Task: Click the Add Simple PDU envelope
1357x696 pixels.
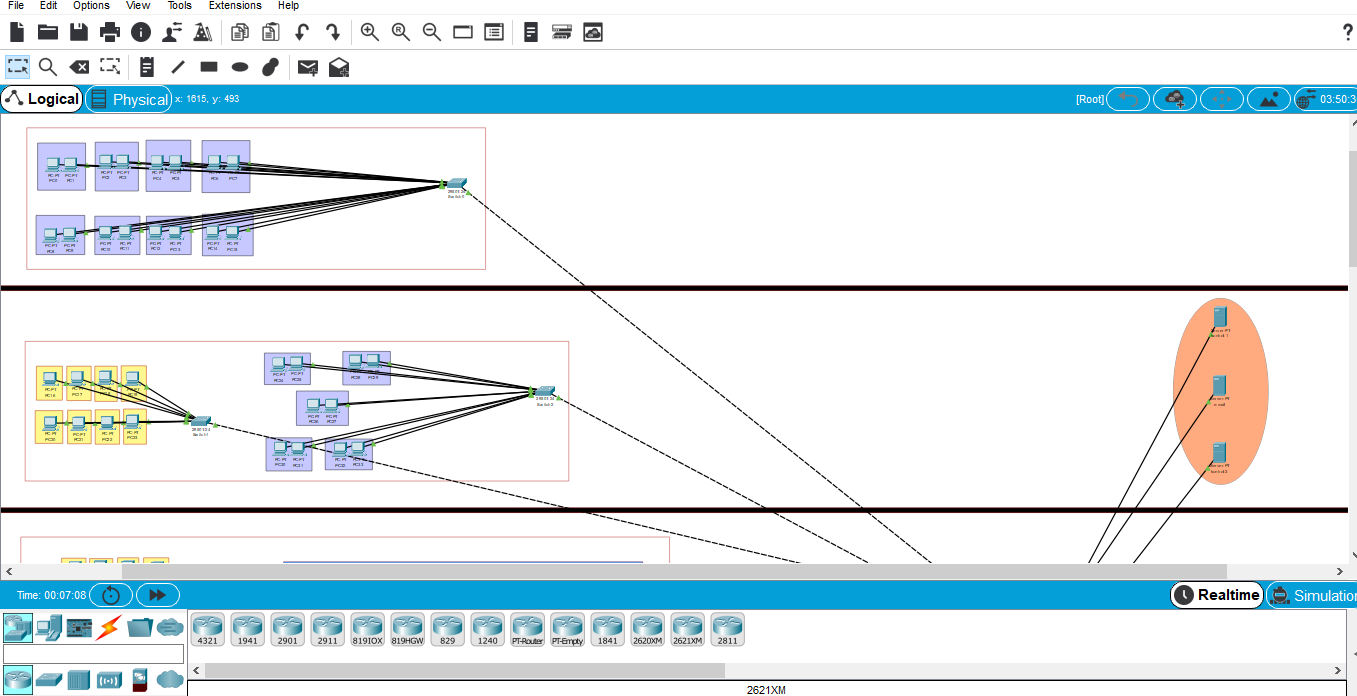Action: click(308, 67)
